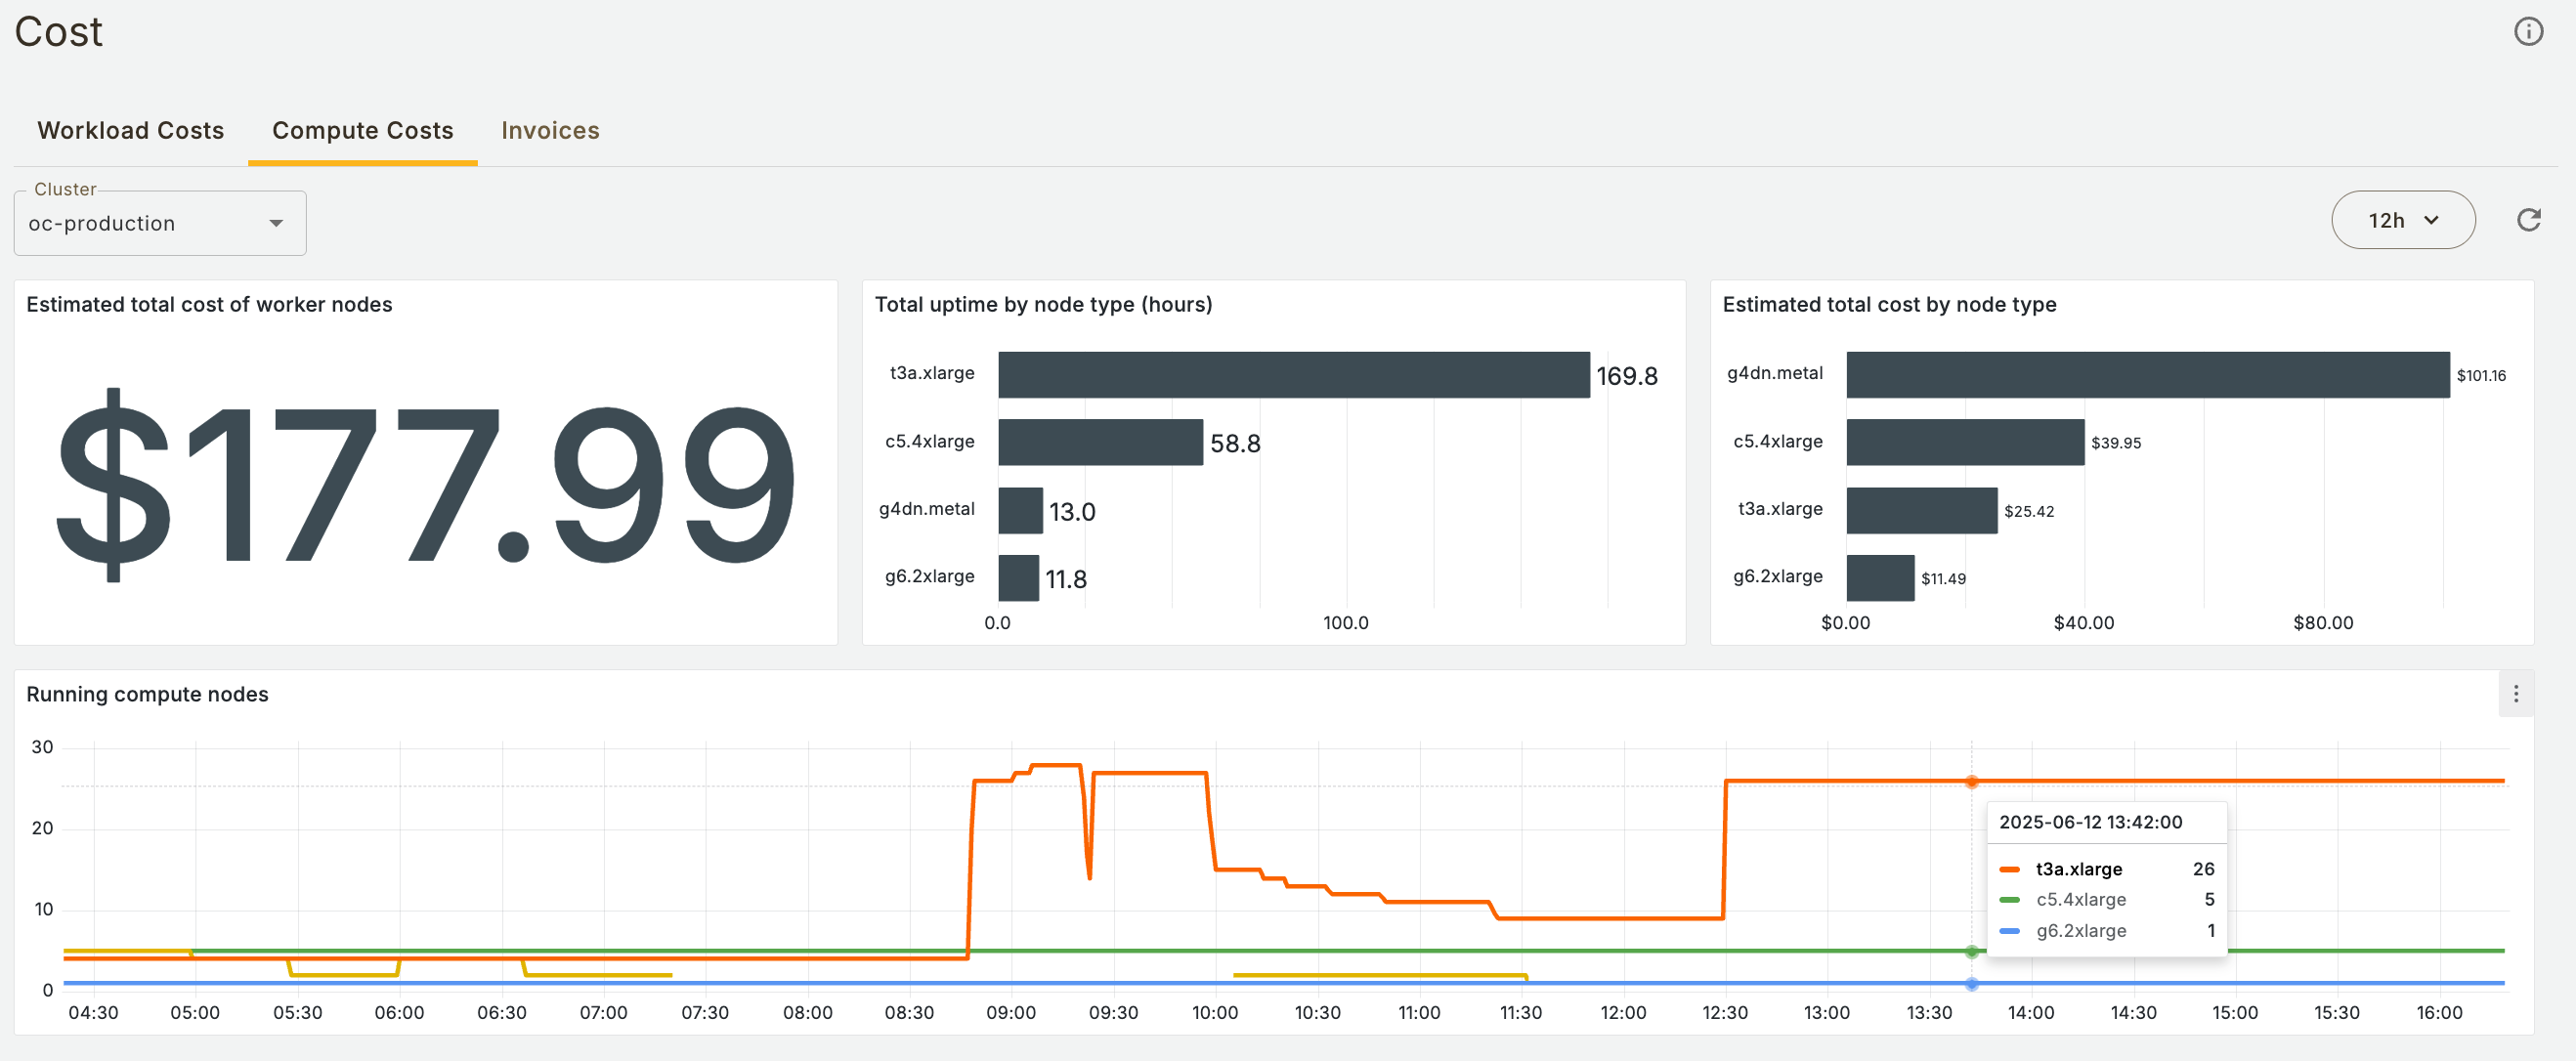
Task: Click the t3a.xlarge uptime bar
Action: pyautogui.click(x=1293, y=375)
